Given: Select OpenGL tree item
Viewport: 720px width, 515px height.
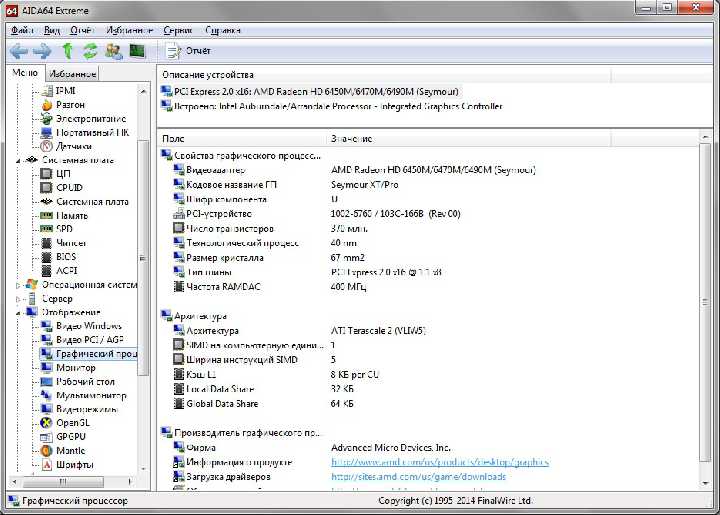Looking at the screenshot, I should point(65,422).
